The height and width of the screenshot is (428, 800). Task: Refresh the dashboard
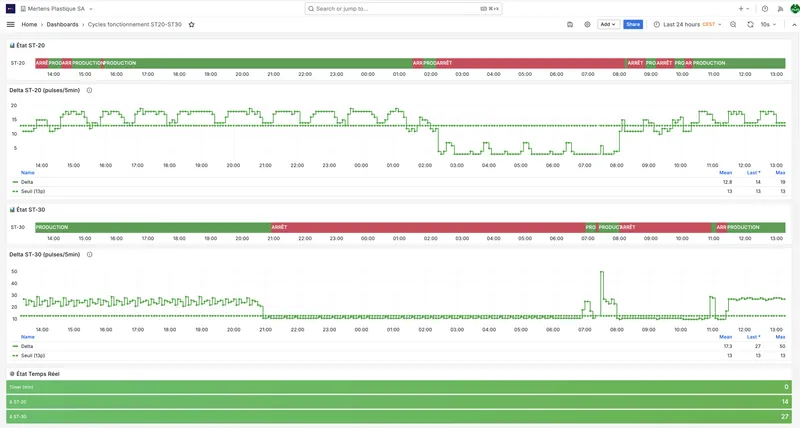click(750, 24)
